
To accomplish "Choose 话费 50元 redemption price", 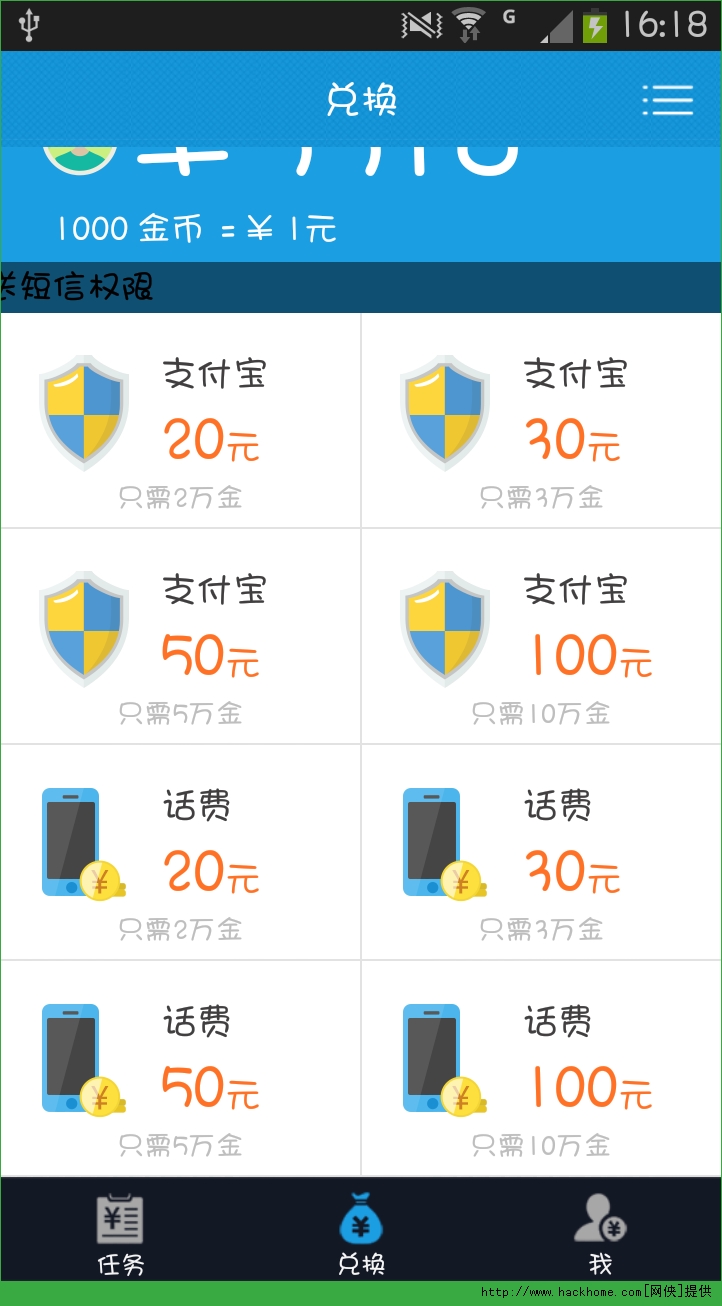I will coord(211,1088).
